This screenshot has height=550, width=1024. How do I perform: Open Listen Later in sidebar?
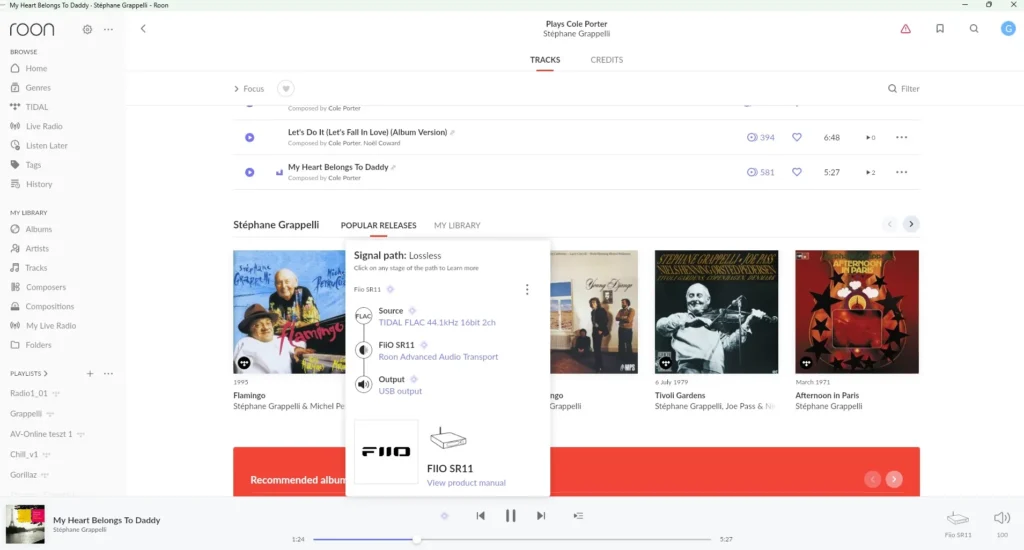pyautogui.click(x=39, y=146)
